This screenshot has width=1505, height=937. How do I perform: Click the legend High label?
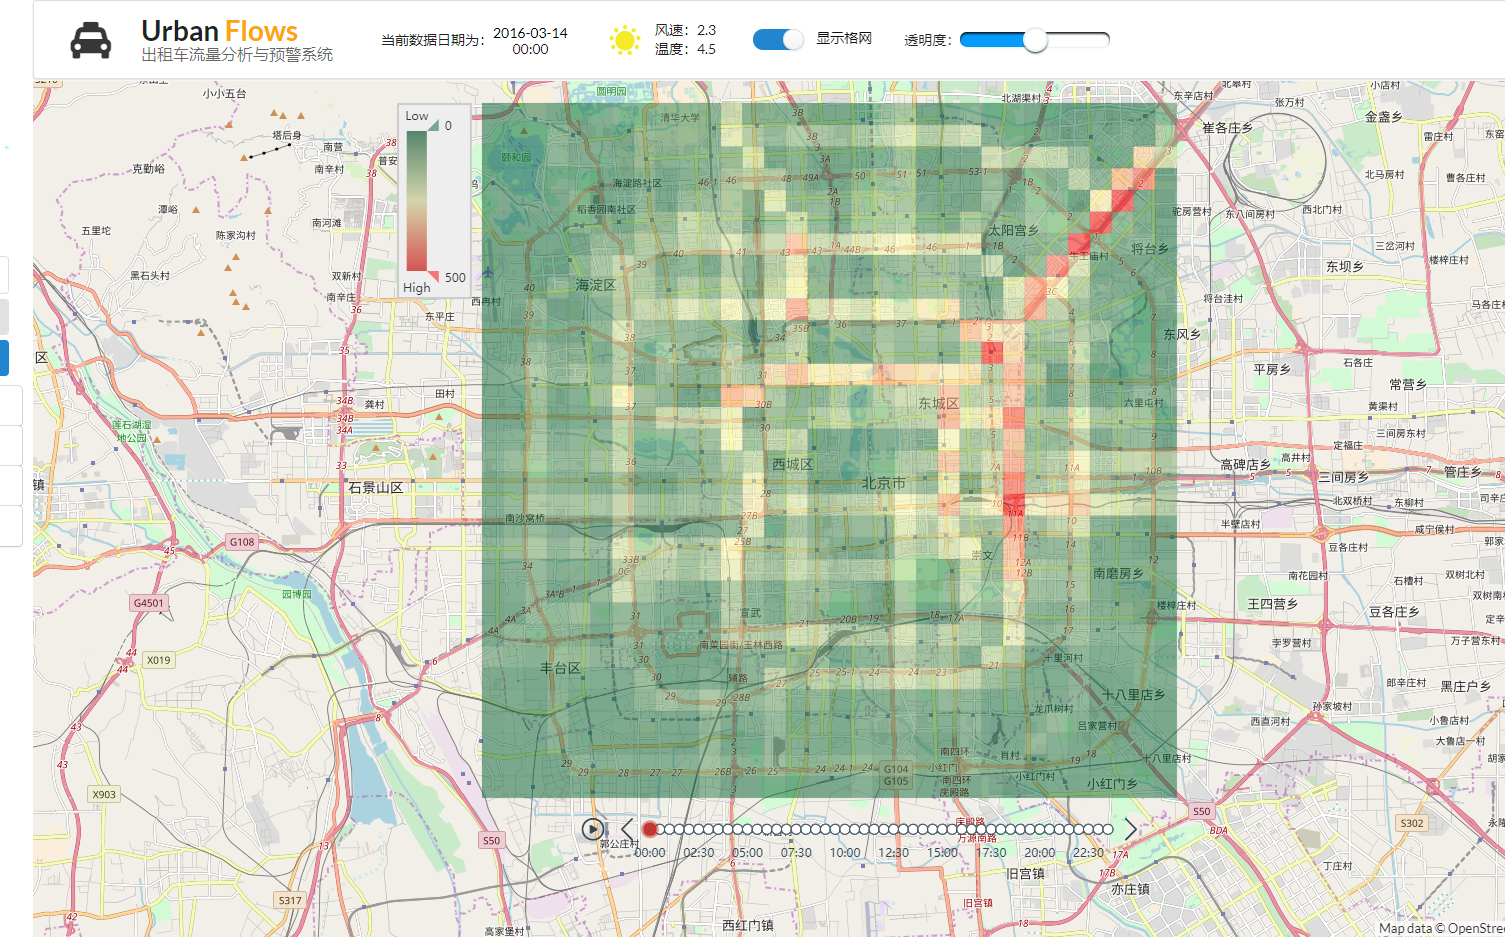coord(417,288)
